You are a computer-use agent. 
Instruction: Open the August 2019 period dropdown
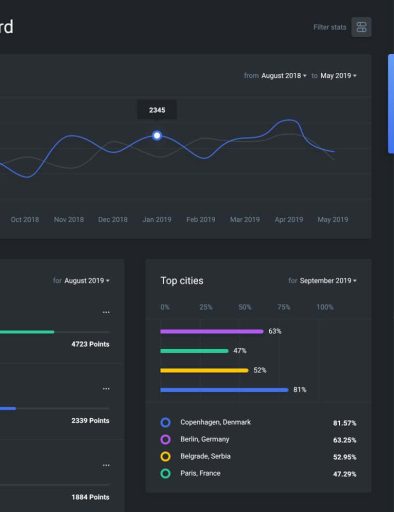pyautogui.click(x=87, y=281)
